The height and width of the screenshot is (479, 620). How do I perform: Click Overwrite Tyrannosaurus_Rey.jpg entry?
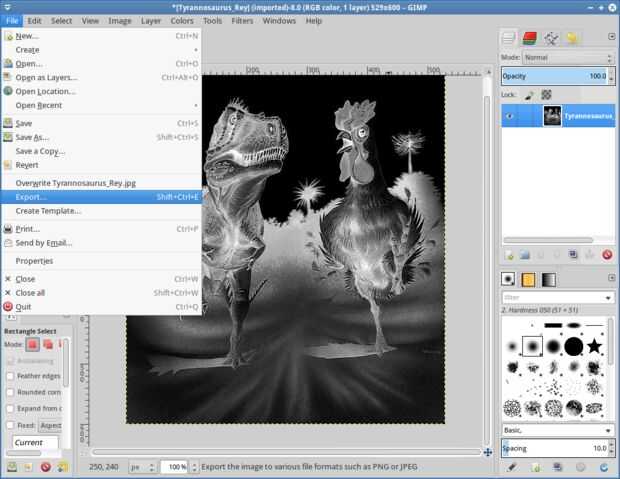101,183
